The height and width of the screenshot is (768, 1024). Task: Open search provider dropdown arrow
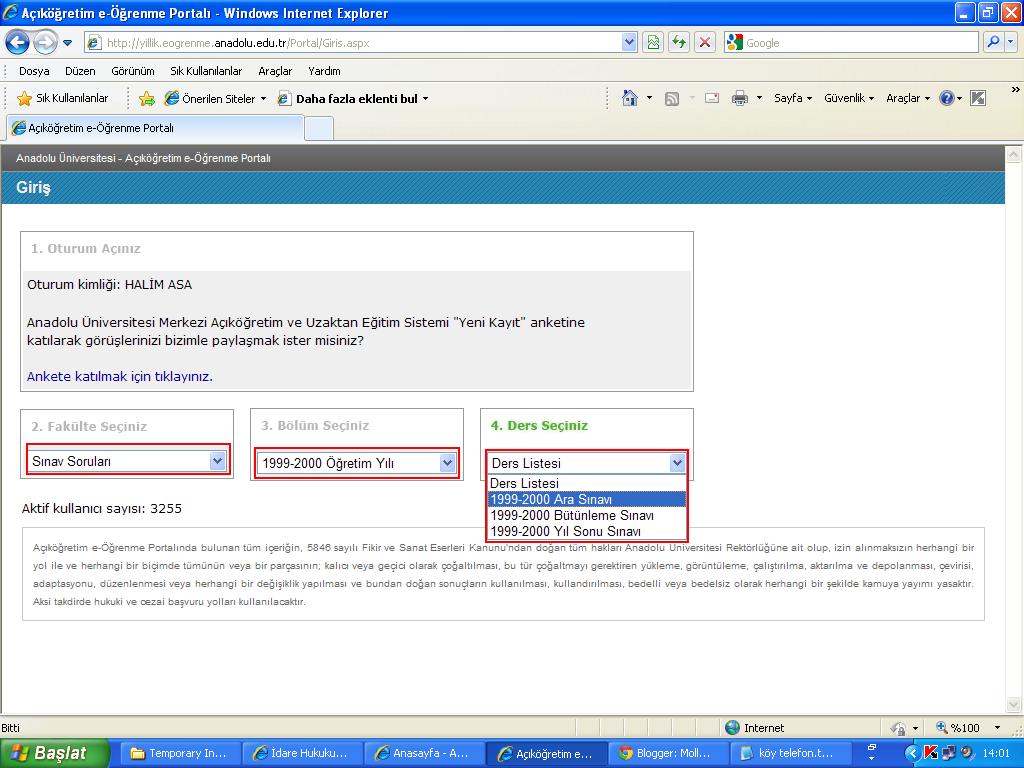pyautogui.click(x=1011, y=42)
